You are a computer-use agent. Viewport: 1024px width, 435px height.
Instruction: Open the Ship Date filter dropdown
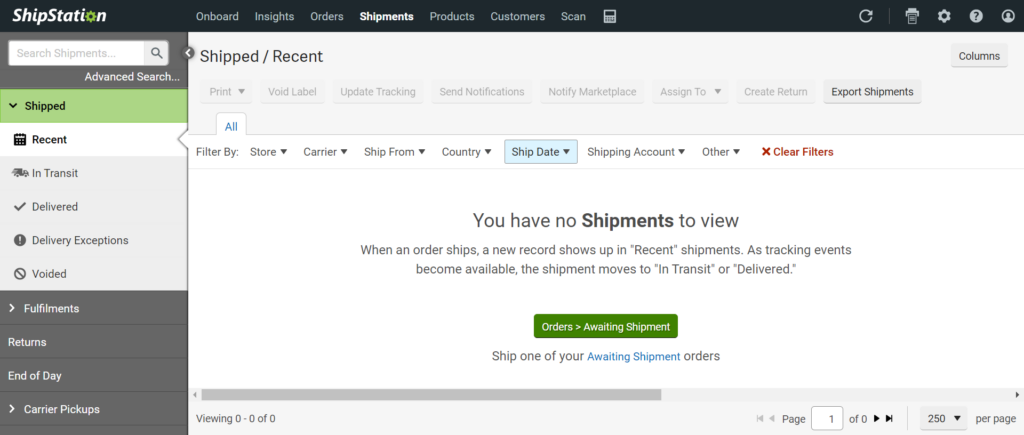click(540, 152)
